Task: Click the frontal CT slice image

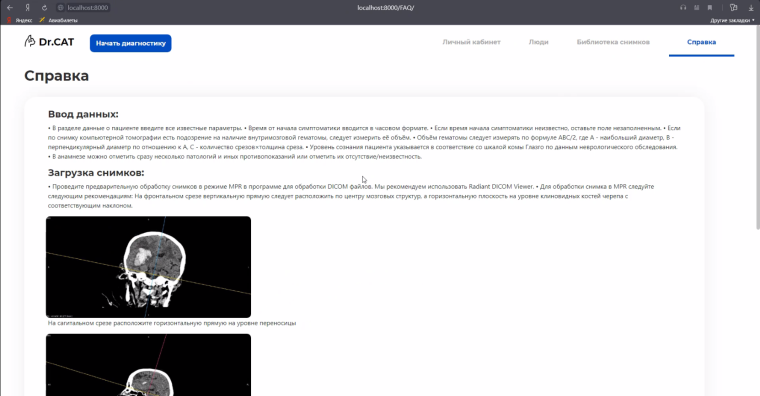Action: coord(148,267)
